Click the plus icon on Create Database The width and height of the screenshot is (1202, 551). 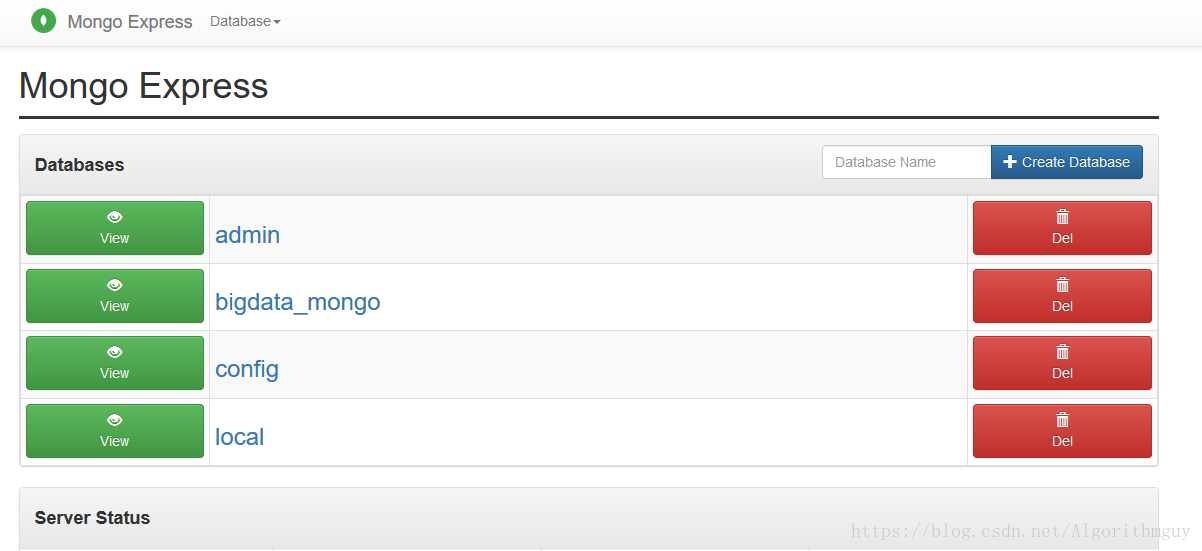[x=1009, y=162]
